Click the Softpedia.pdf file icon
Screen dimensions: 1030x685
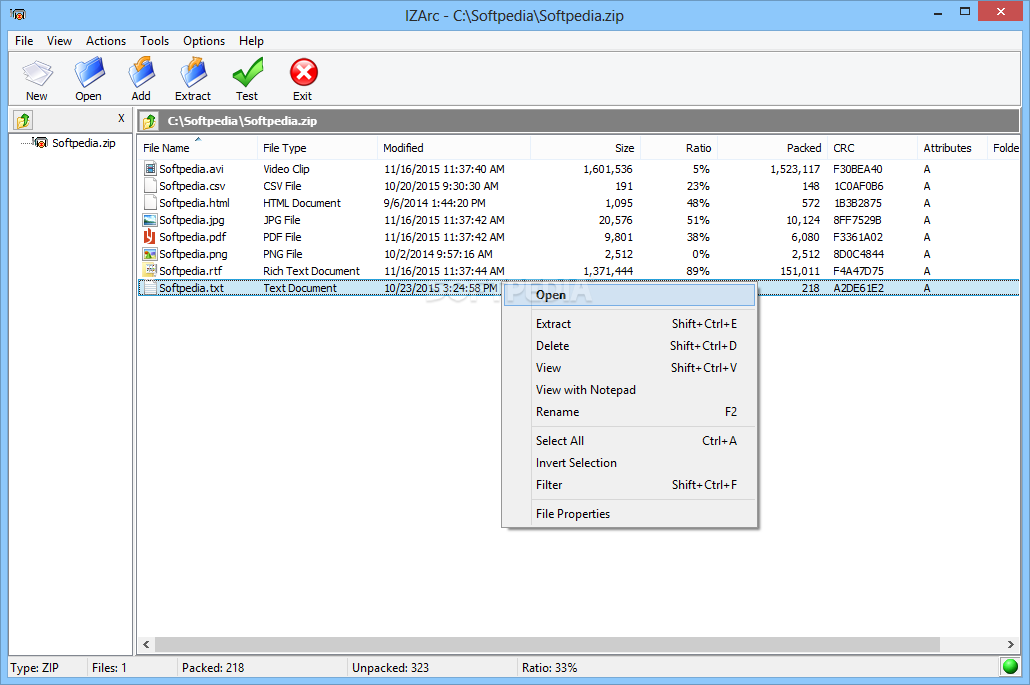point(150,236)
